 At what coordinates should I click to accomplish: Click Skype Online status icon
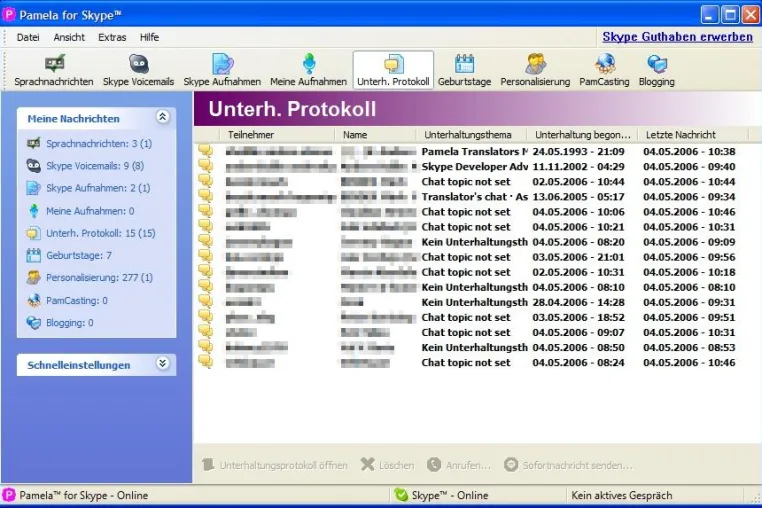click(401, 495)
